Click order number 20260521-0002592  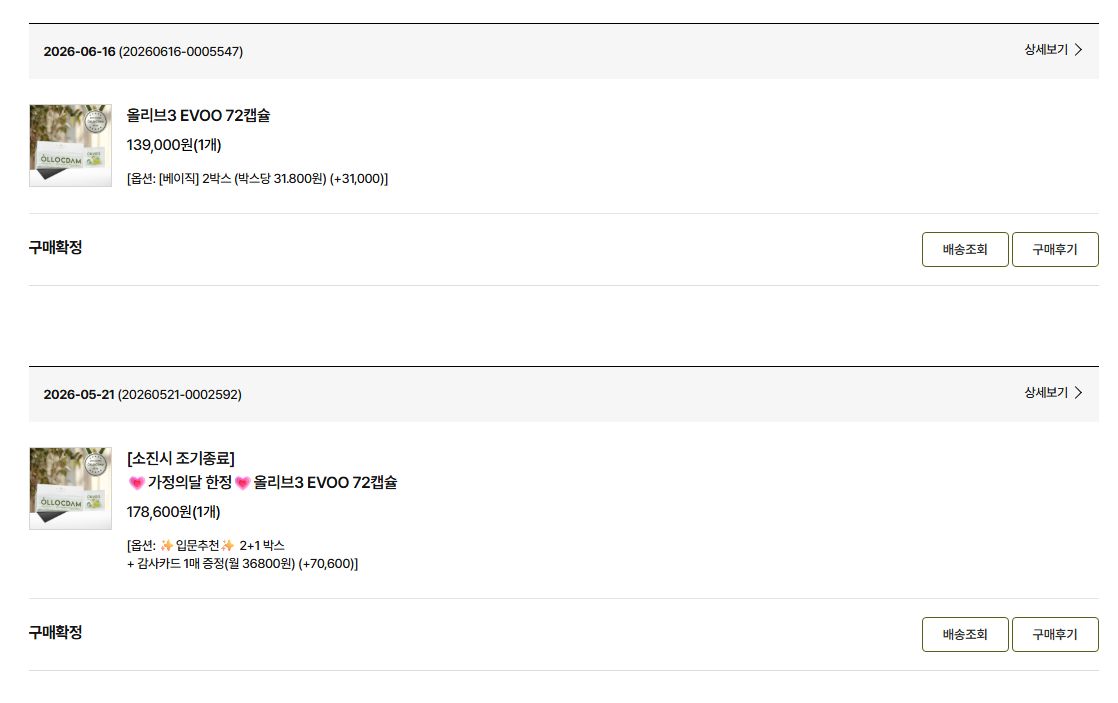coord(180,394)
